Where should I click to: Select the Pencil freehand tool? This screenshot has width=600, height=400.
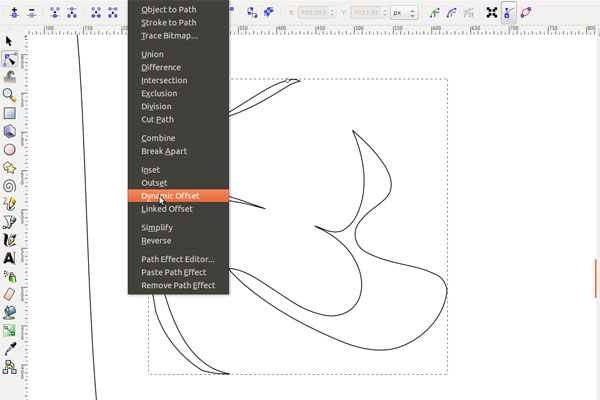(x=10, y=204)
